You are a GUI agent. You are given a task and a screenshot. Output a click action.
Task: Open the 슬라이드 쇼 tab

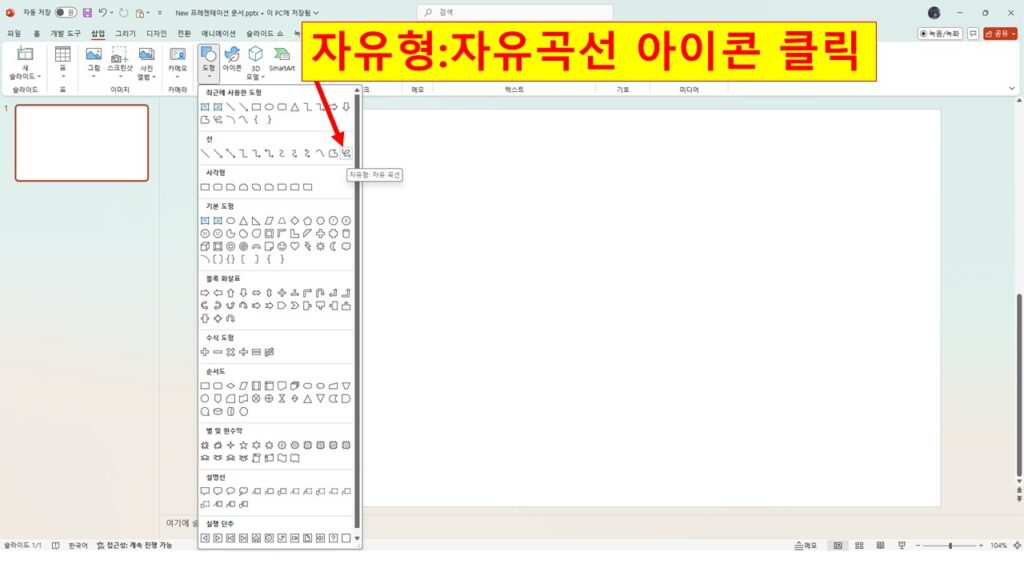[264, 33]
